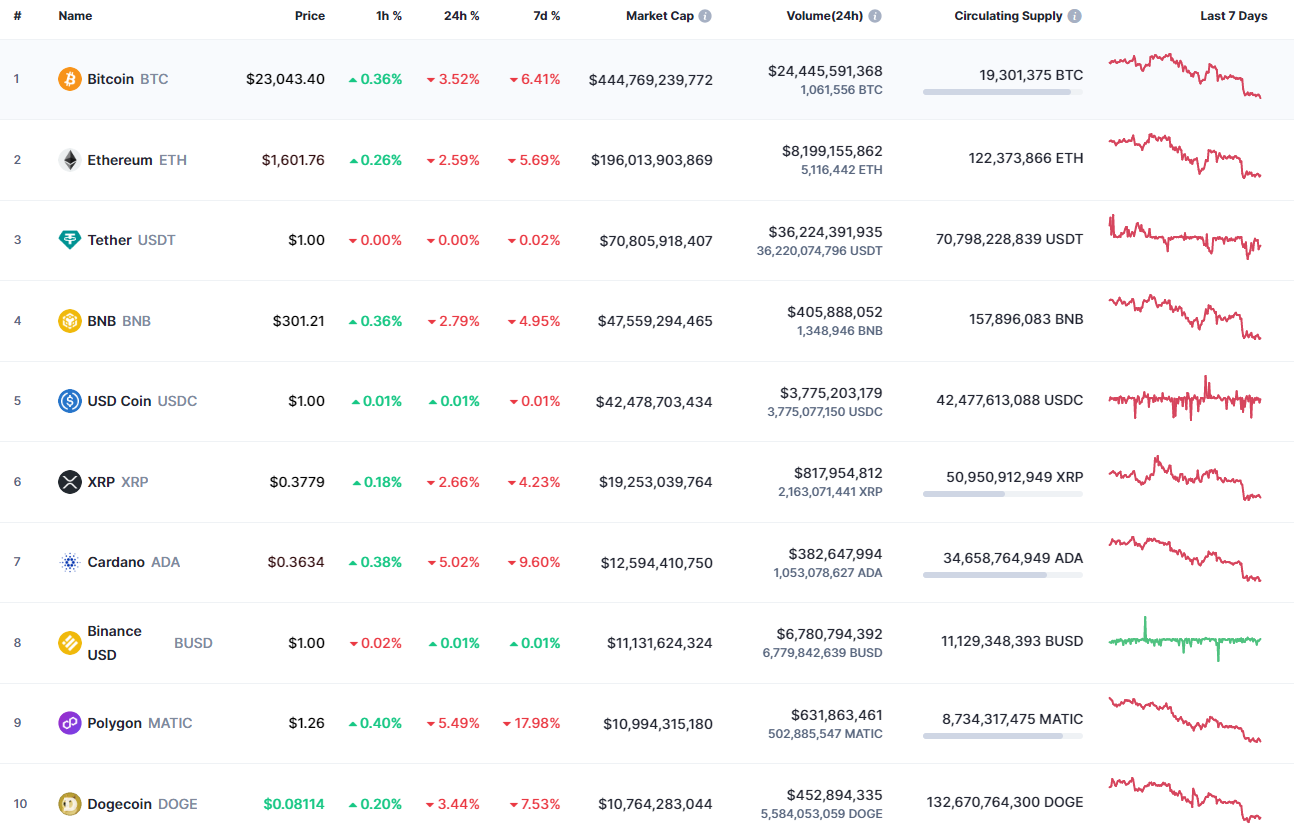Click the Tether USDT logo
Image resolution: width=1294 pixels, height=832 pixels.
[x=68, y=239]
